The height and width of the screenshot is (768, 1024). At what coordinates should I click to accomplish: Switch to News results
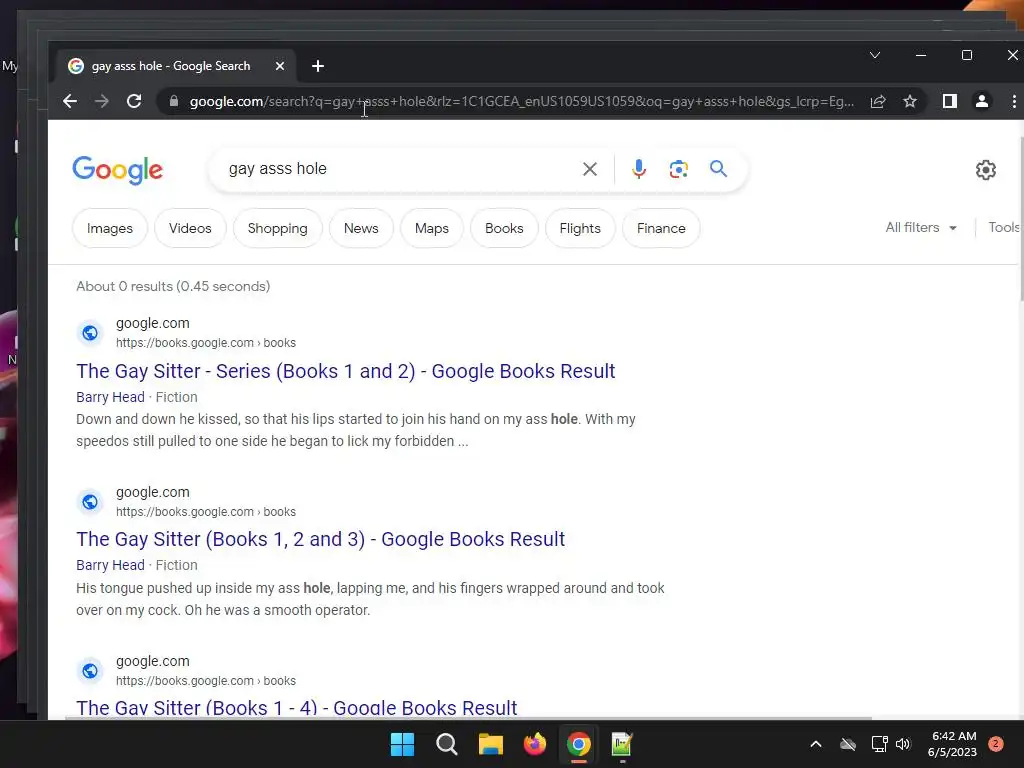pos(361,228)
